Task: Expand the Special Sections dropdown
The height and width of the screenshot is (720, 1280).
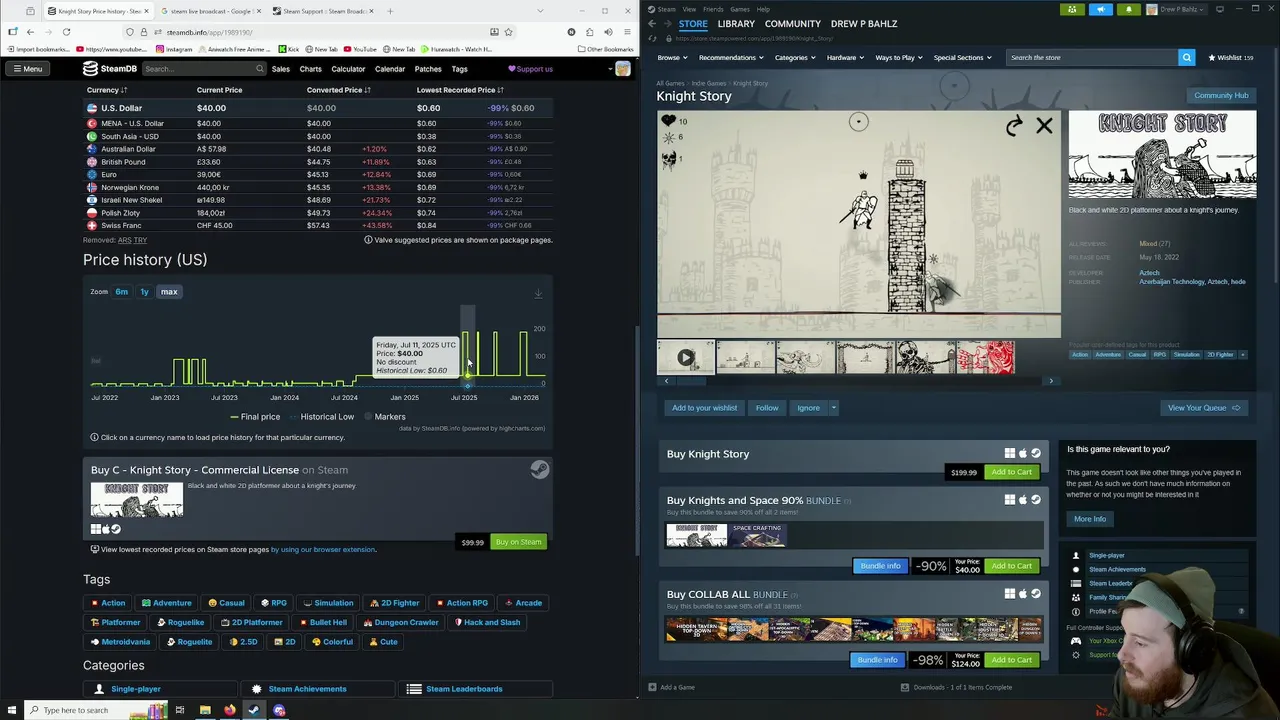Action: [963, 58]
